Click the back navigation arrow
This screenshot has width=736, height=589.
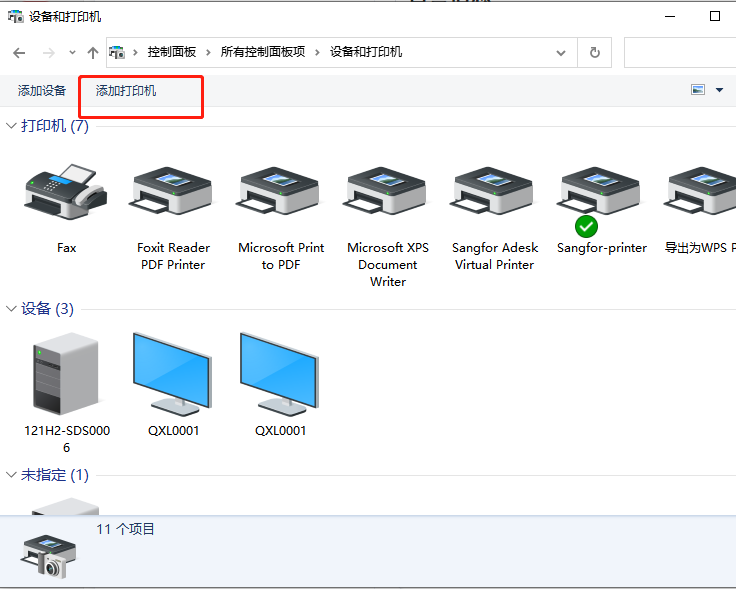coord(19,53)
